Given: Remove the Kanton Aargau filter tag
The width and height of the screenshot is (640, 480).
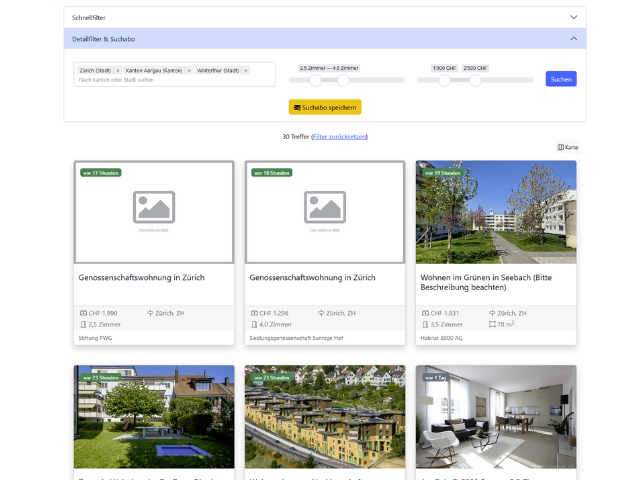Looking at the screenshot, I should (x=188, y=71).
